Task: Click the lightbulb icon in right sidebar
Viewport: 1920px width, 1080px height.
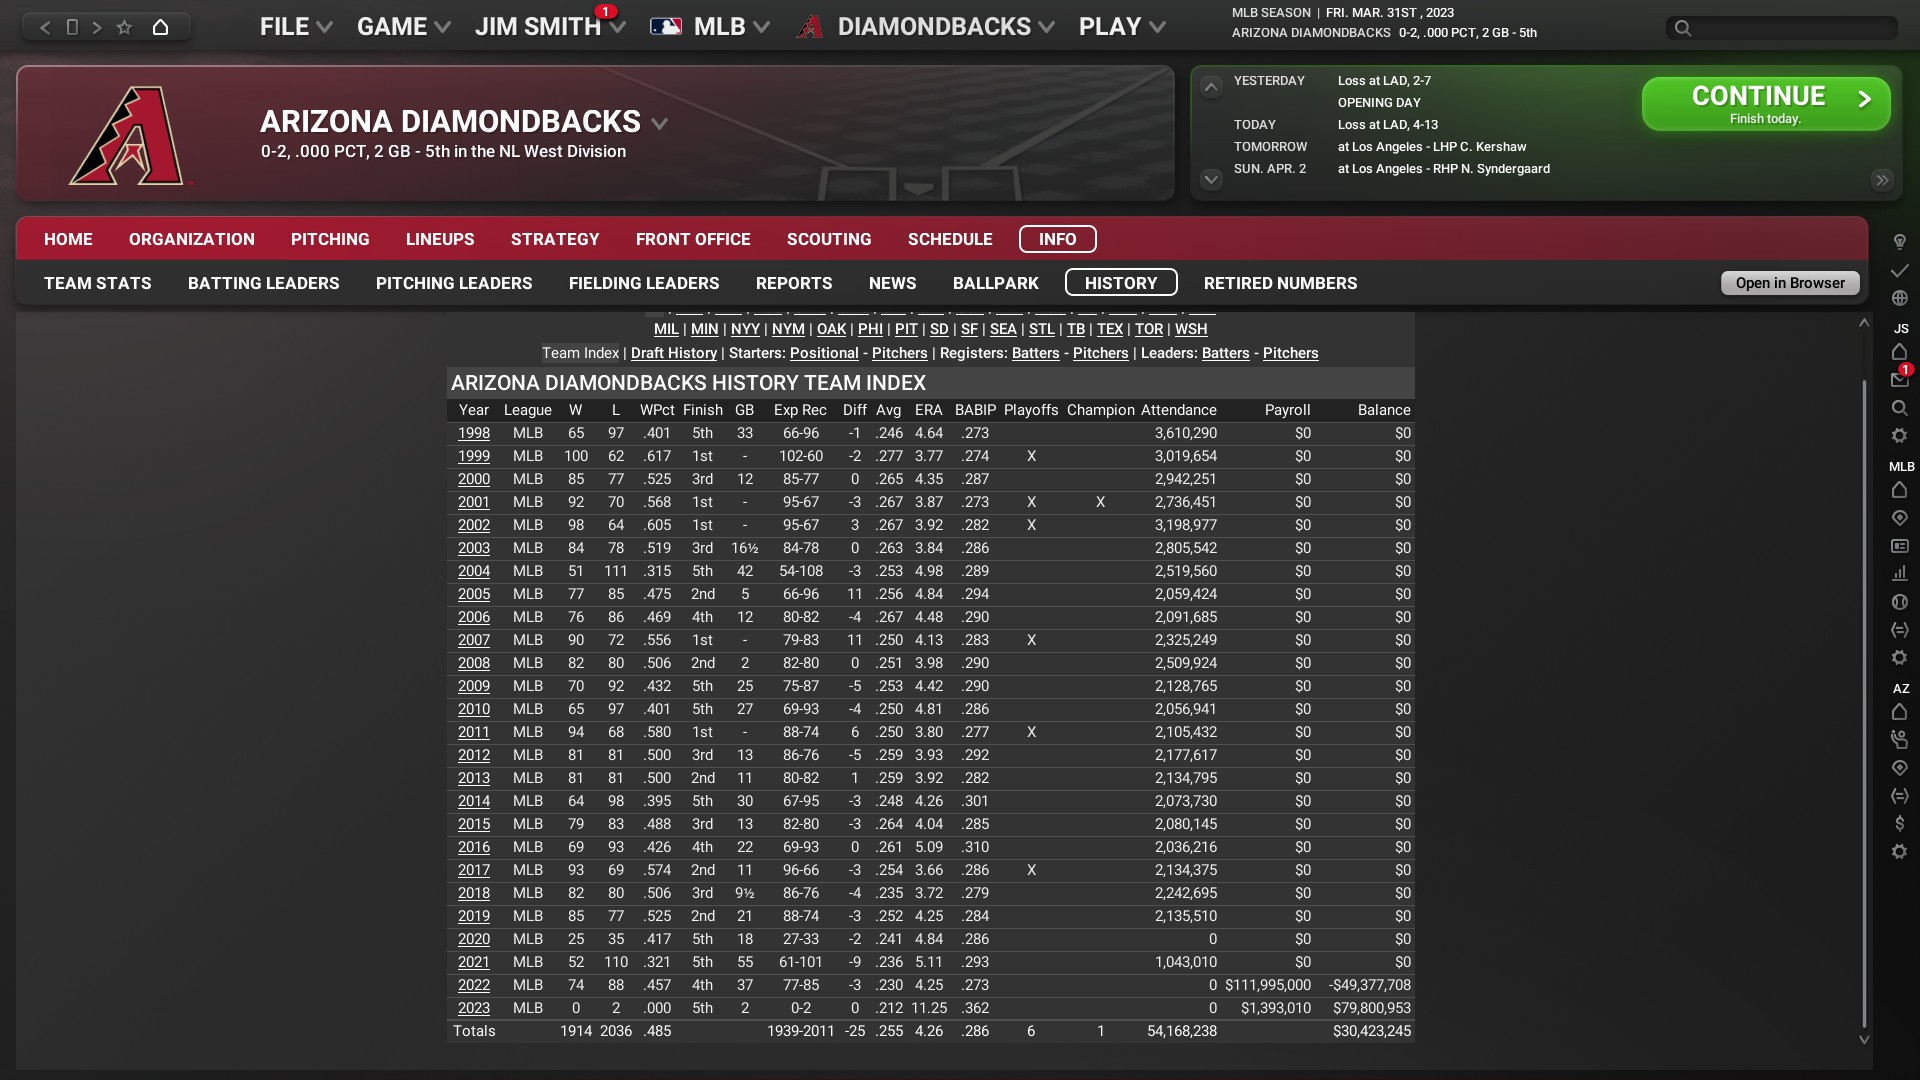Action: click(x=1900, y=242)
